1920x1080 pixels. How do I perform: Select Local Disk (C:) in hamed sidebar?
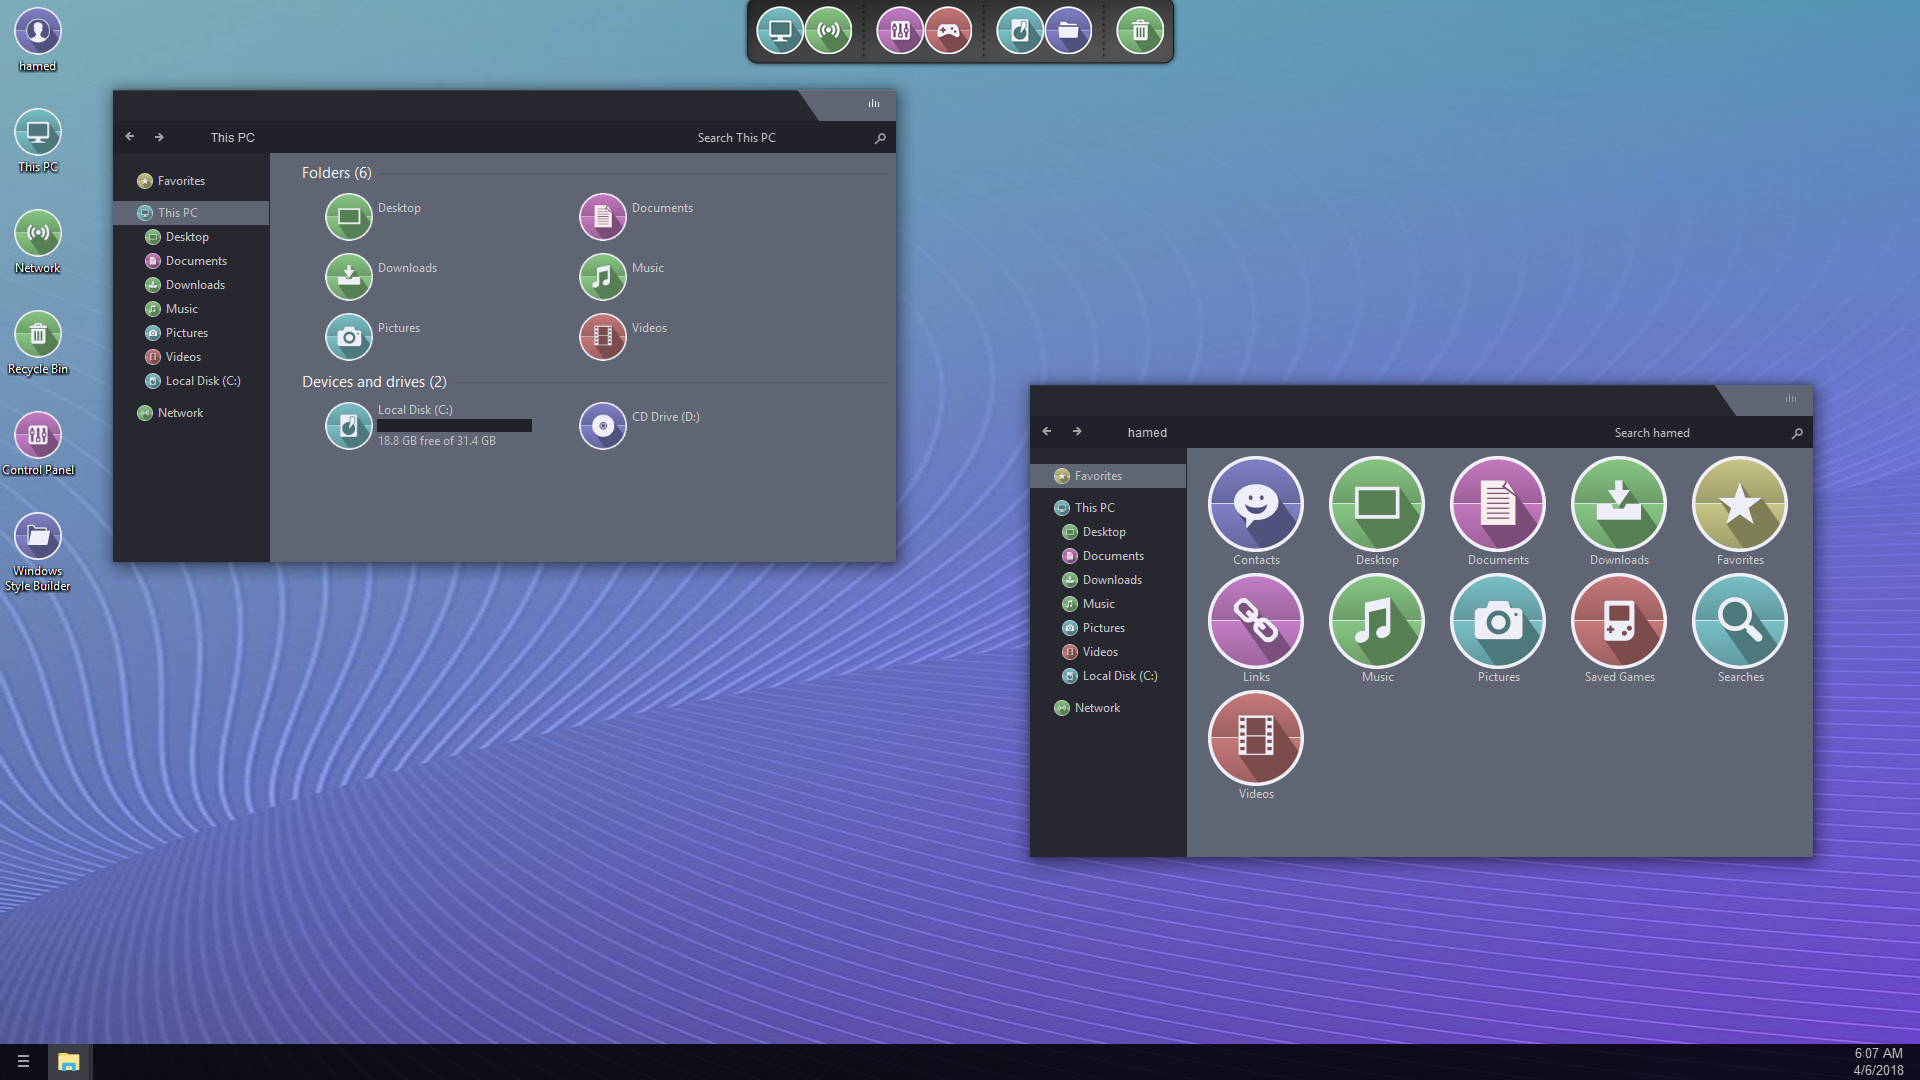[x=1119, y=676]
